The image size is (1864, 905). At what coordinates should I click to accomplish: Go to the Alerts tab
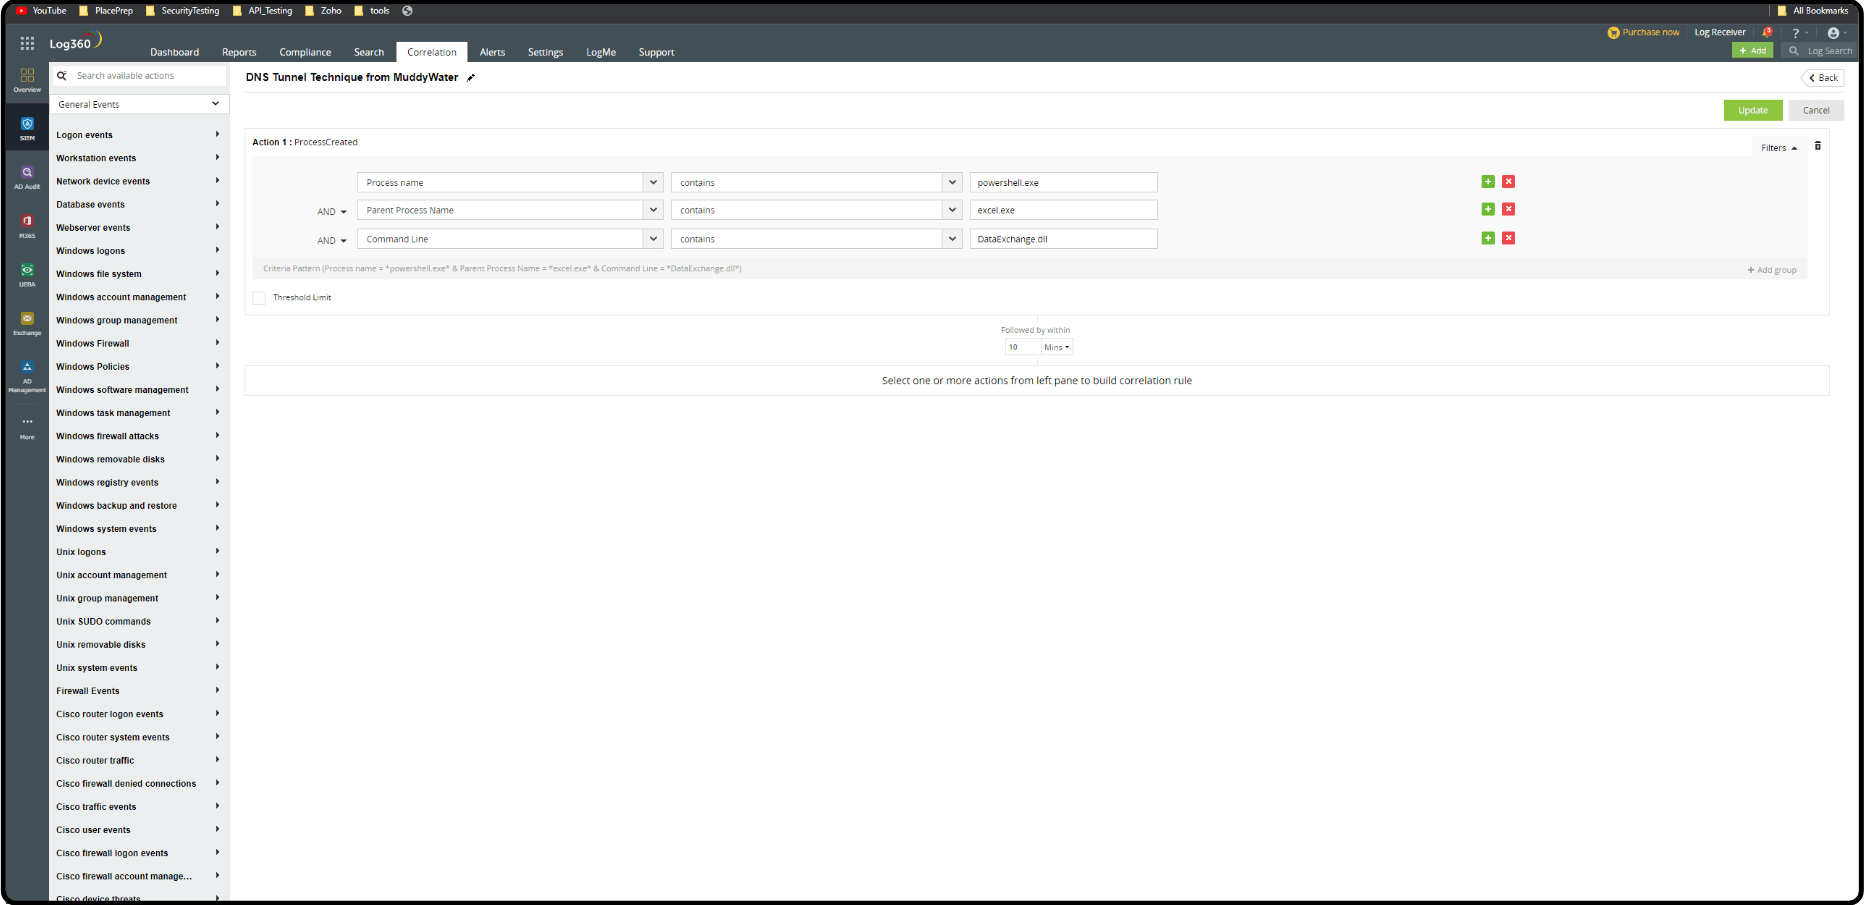pos(492,52)
